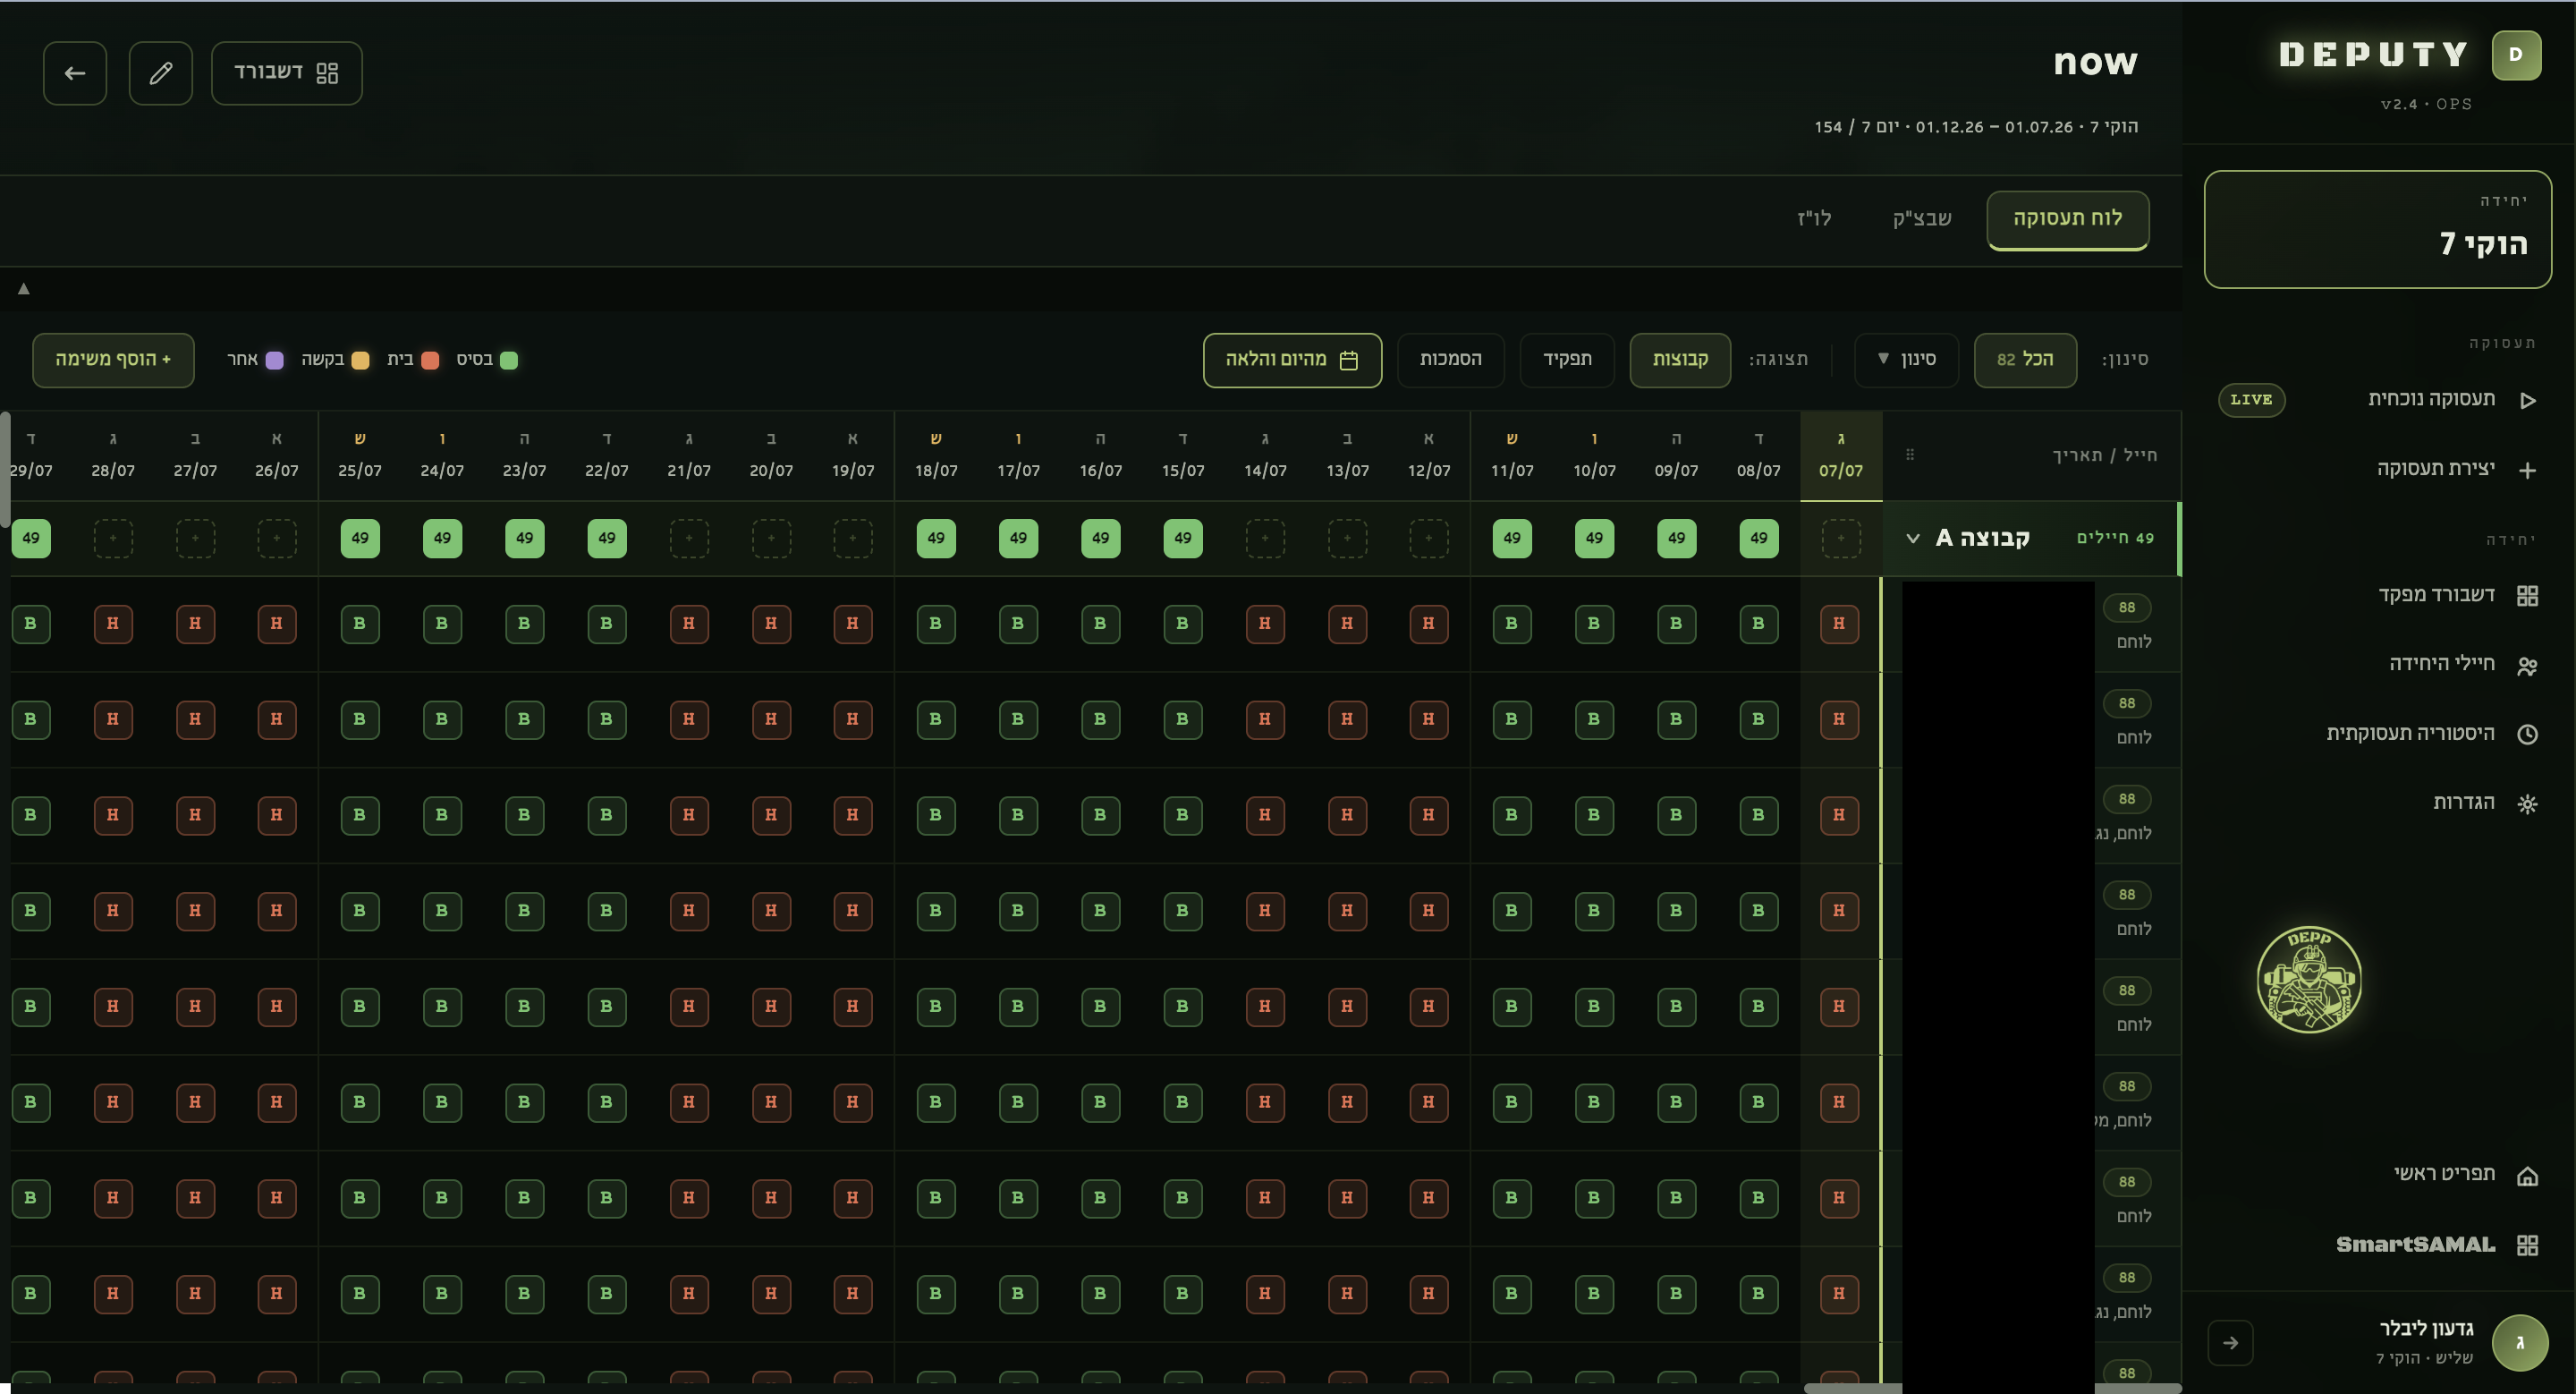The width and height of the screenshot is (2576, 1394).
Task: Toggle הסמכות display mode
Action: [1450, 360]
